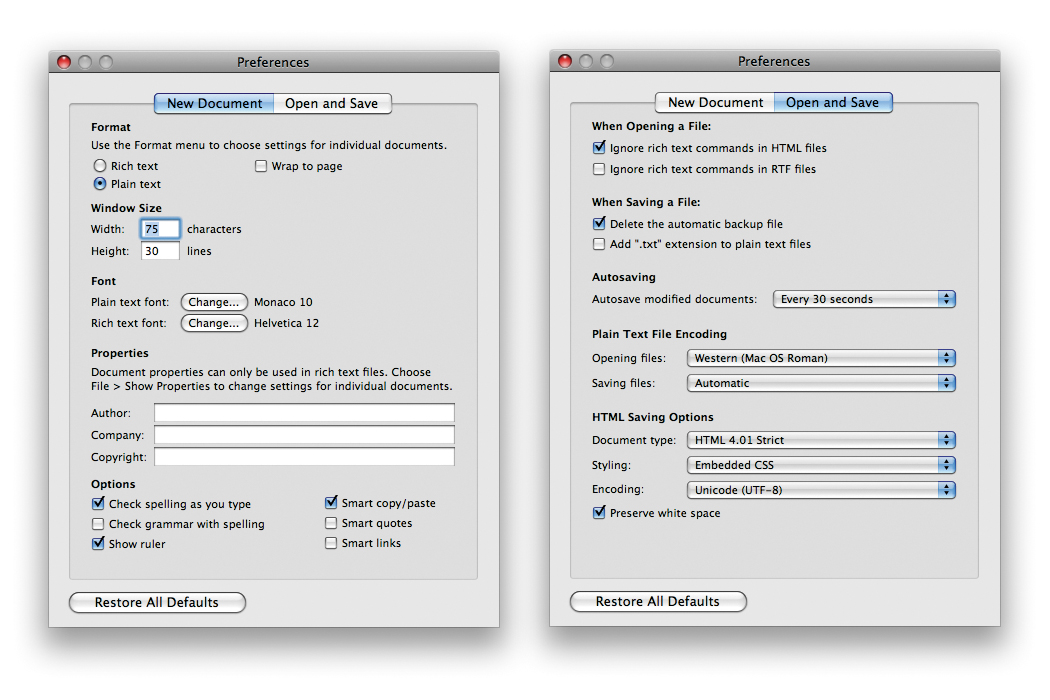Image resolution: width=1050 pixels, height=700 pixels.
Task: Open the Open and Save tab in left window
Action: tap(331, 103)
